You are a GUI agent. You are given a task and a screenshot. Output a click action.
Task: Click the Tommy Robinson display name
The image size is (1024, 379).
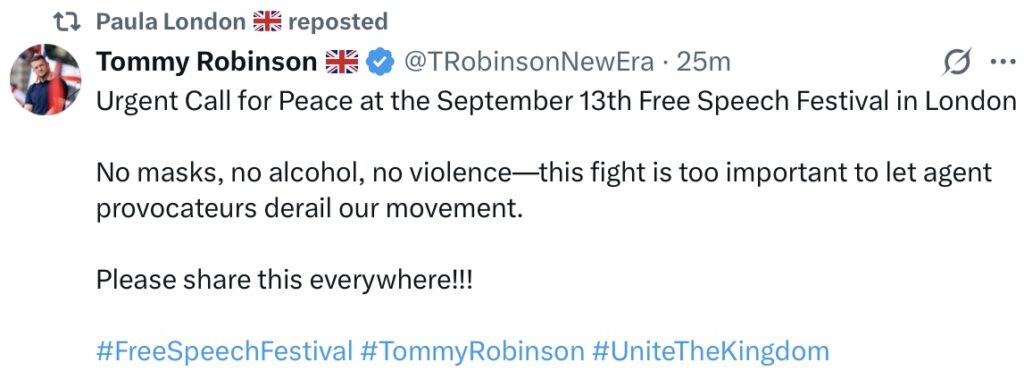(x=206, y=62)
